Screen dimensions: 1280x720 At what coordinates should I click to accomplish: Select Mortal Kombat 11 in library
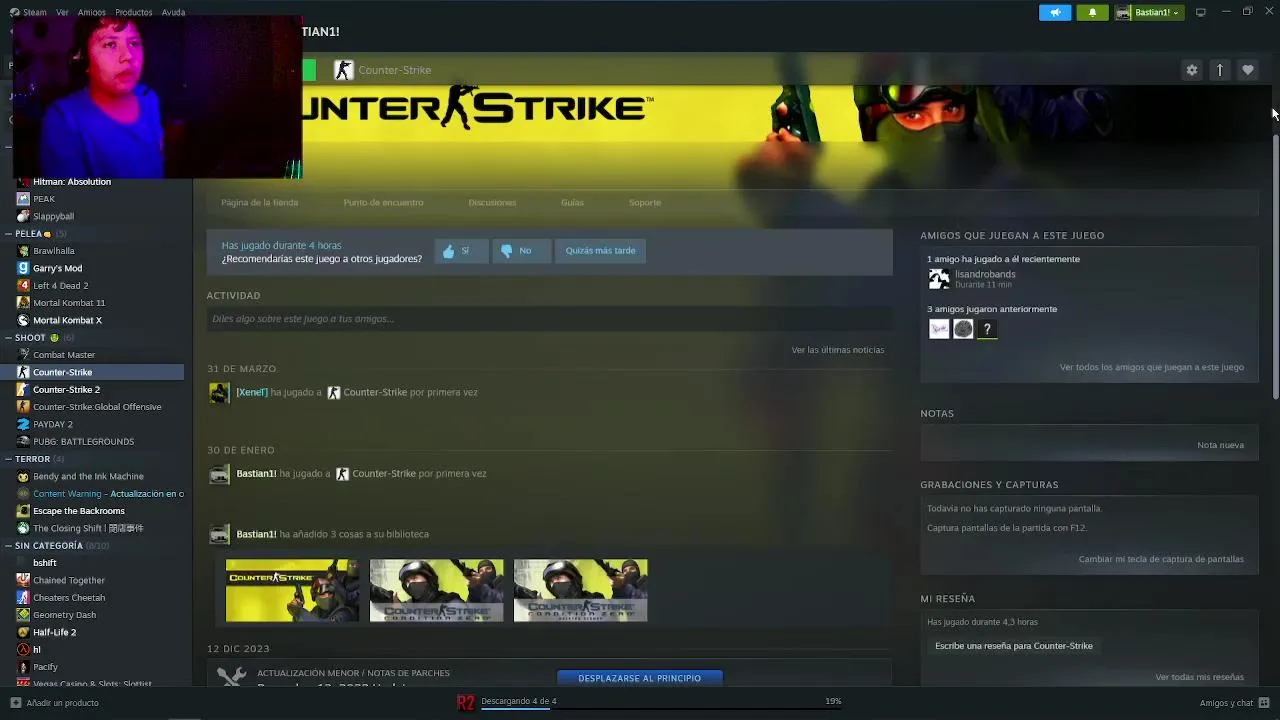coord(68,303)
